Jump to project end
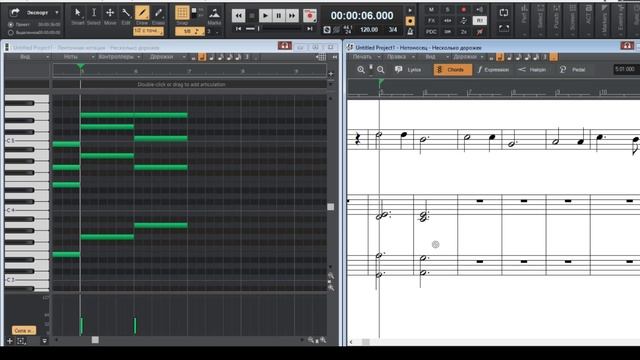The height and width of the screenshot is (360, 640). click(x=310, y=29)
